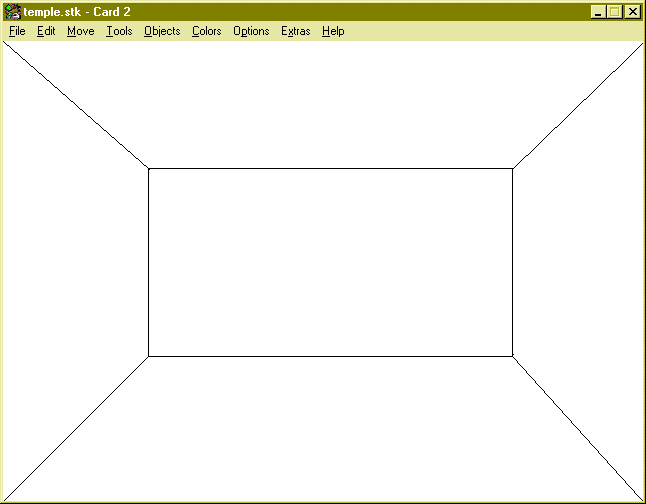This screenshot has width=646, height=504.
Task: Click the top-left corner of the central rectangle
Action: (x=149, y=169)
